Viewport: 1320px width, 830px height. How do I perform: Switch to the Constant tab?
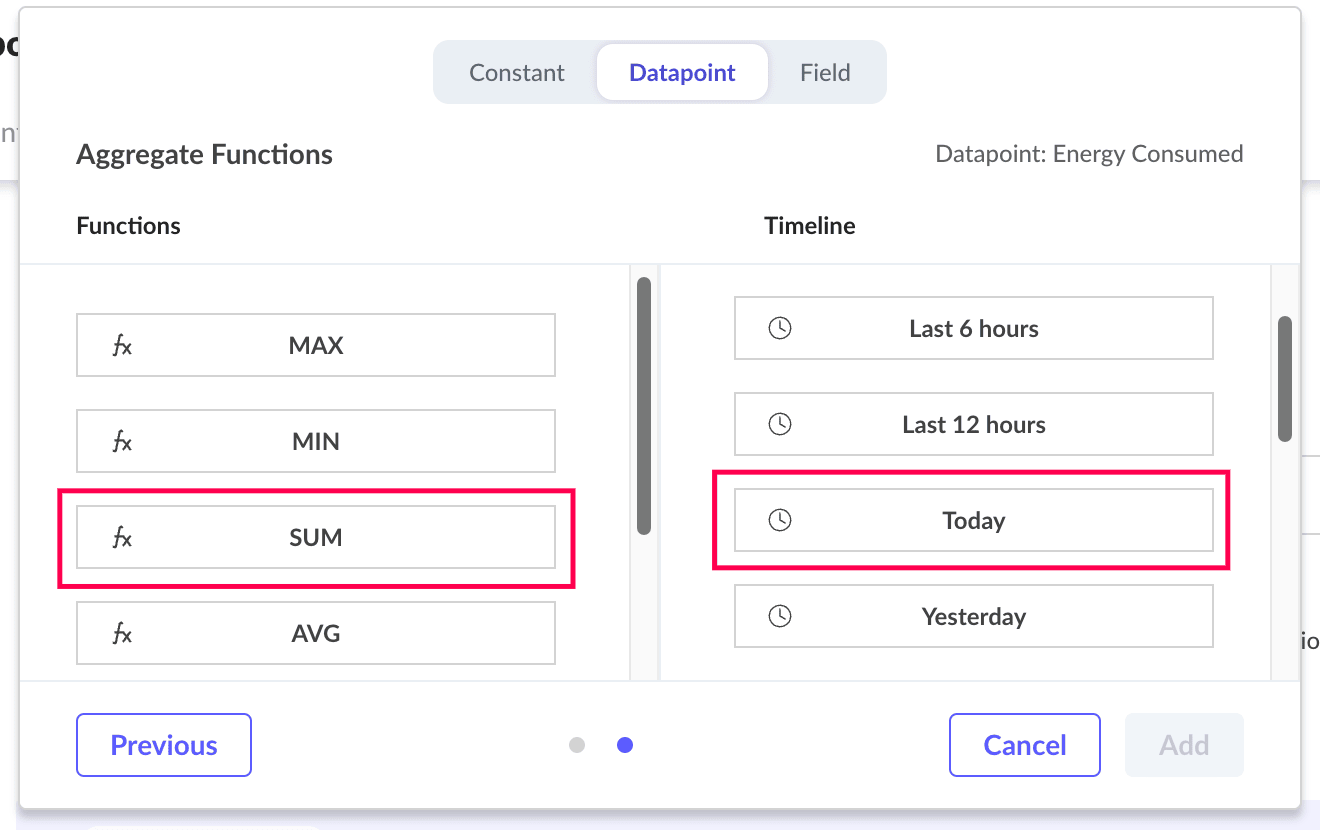click(x=517, y=73)
